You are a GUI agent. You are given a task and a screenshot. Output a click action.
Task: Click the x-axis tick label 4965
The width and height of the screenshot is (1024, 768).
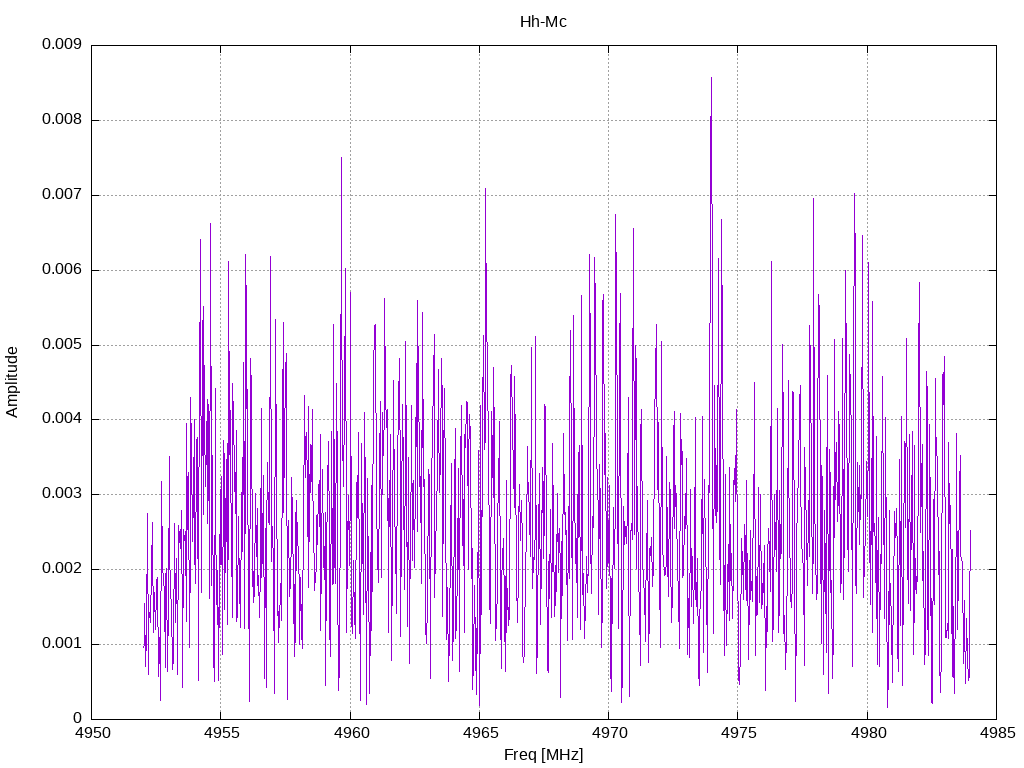[x=480, y=733]
